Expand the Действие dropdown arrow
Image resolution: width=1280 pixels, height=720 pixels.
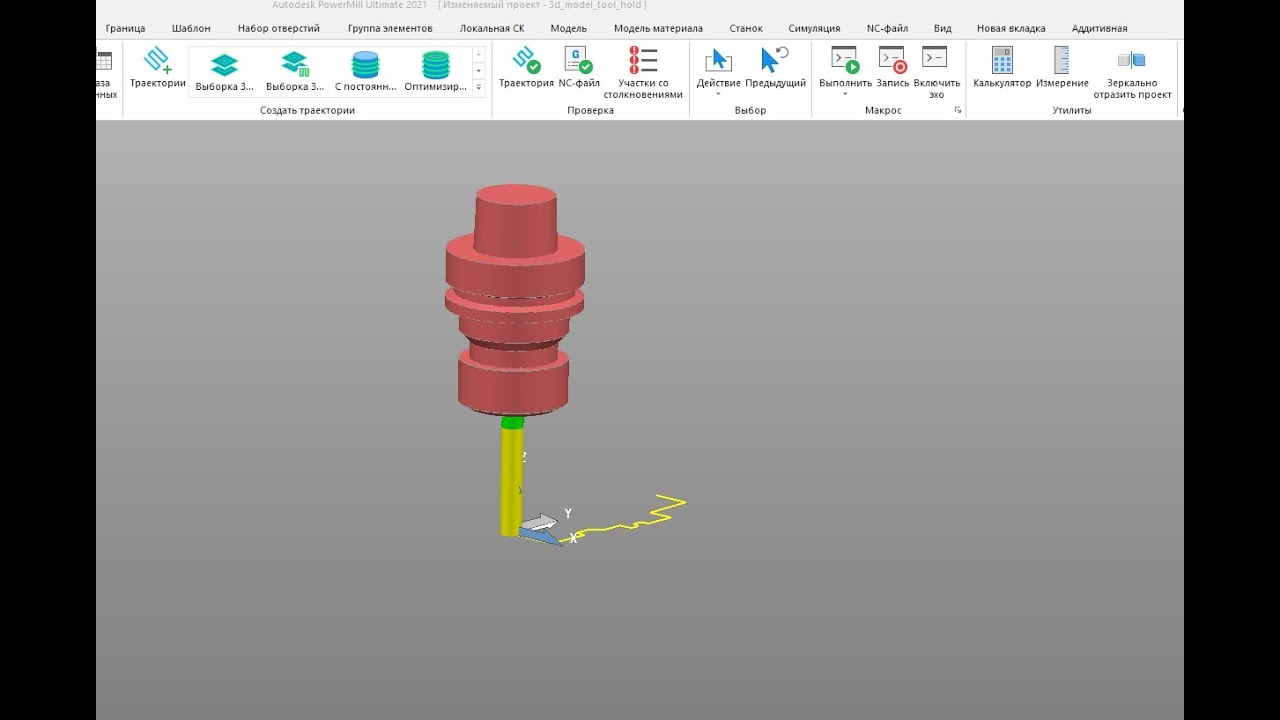(718, 95)
